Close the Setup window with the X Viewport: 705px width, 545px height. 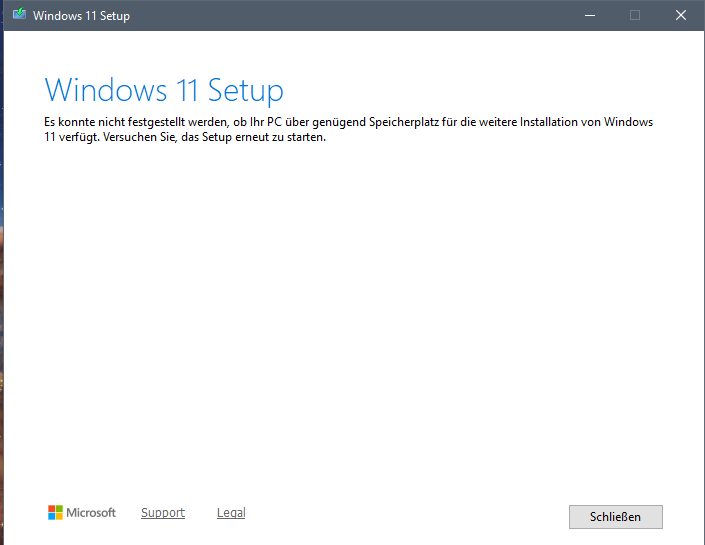[681, 15]
